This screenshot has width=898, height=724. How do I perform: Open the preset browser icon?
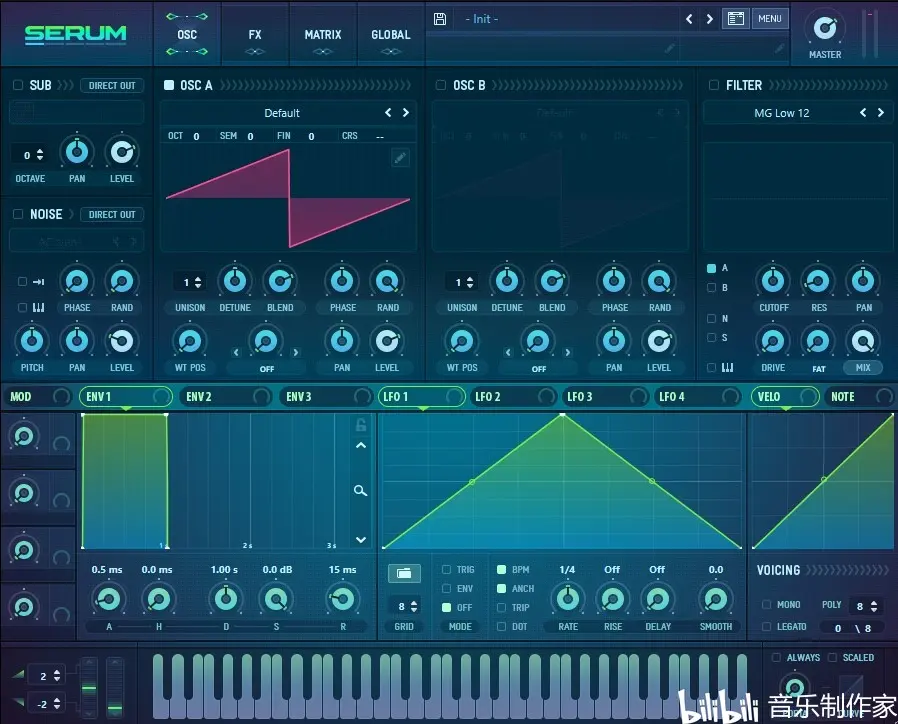(x=735, y=19)
